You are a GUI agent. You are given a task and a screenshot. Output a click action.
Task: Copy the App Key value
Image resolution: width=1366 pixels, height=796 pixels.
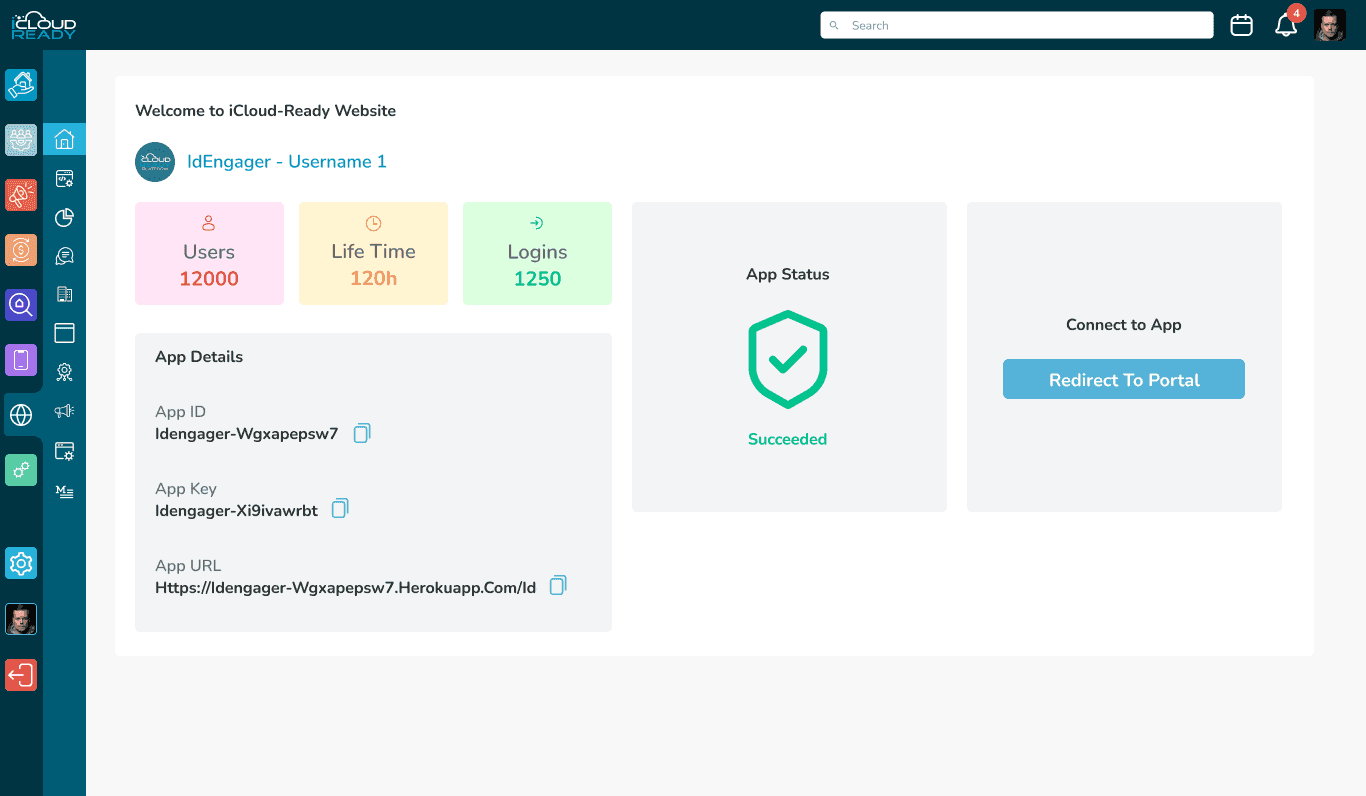339,508
